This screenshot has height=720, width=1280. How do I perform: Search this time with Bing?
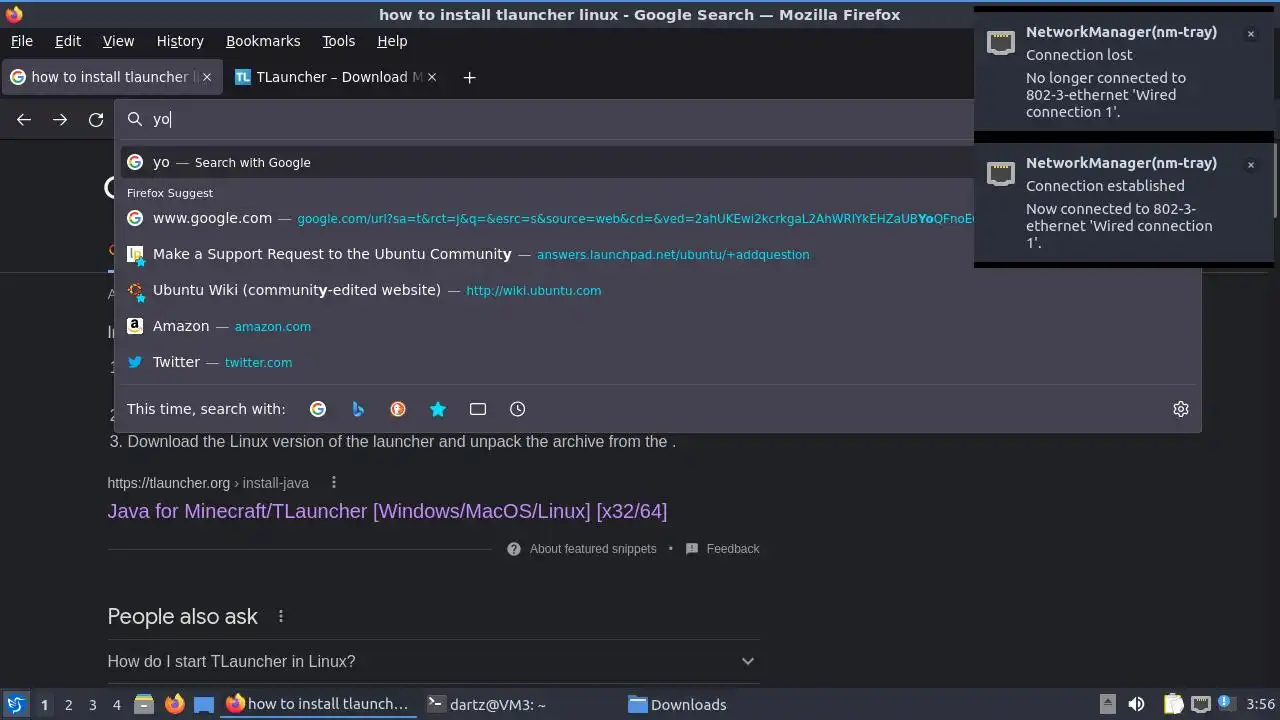point(358,409)
